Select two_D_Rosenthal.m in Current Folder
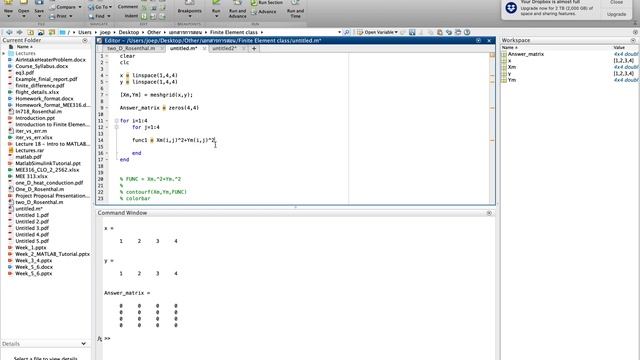 [39, 202]
